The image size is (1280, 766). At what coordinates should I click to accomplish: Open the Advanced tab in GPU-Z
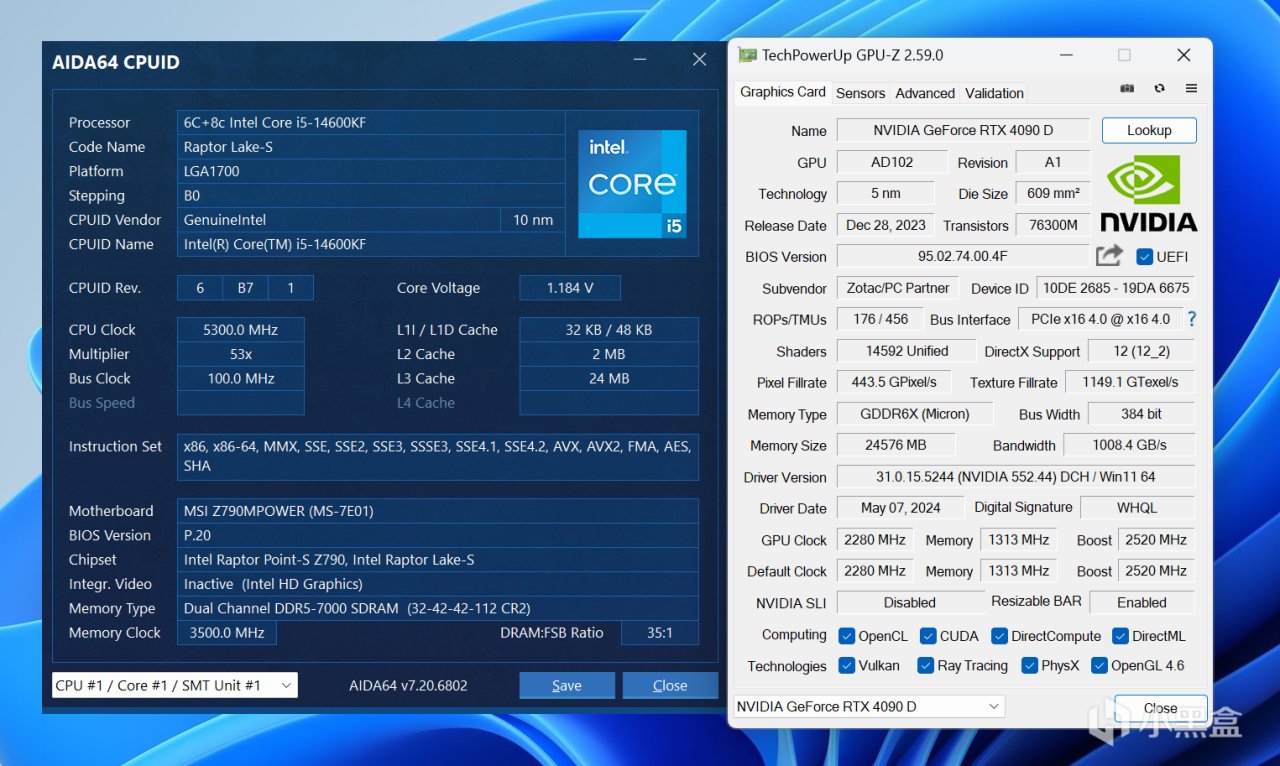(925, 93)
